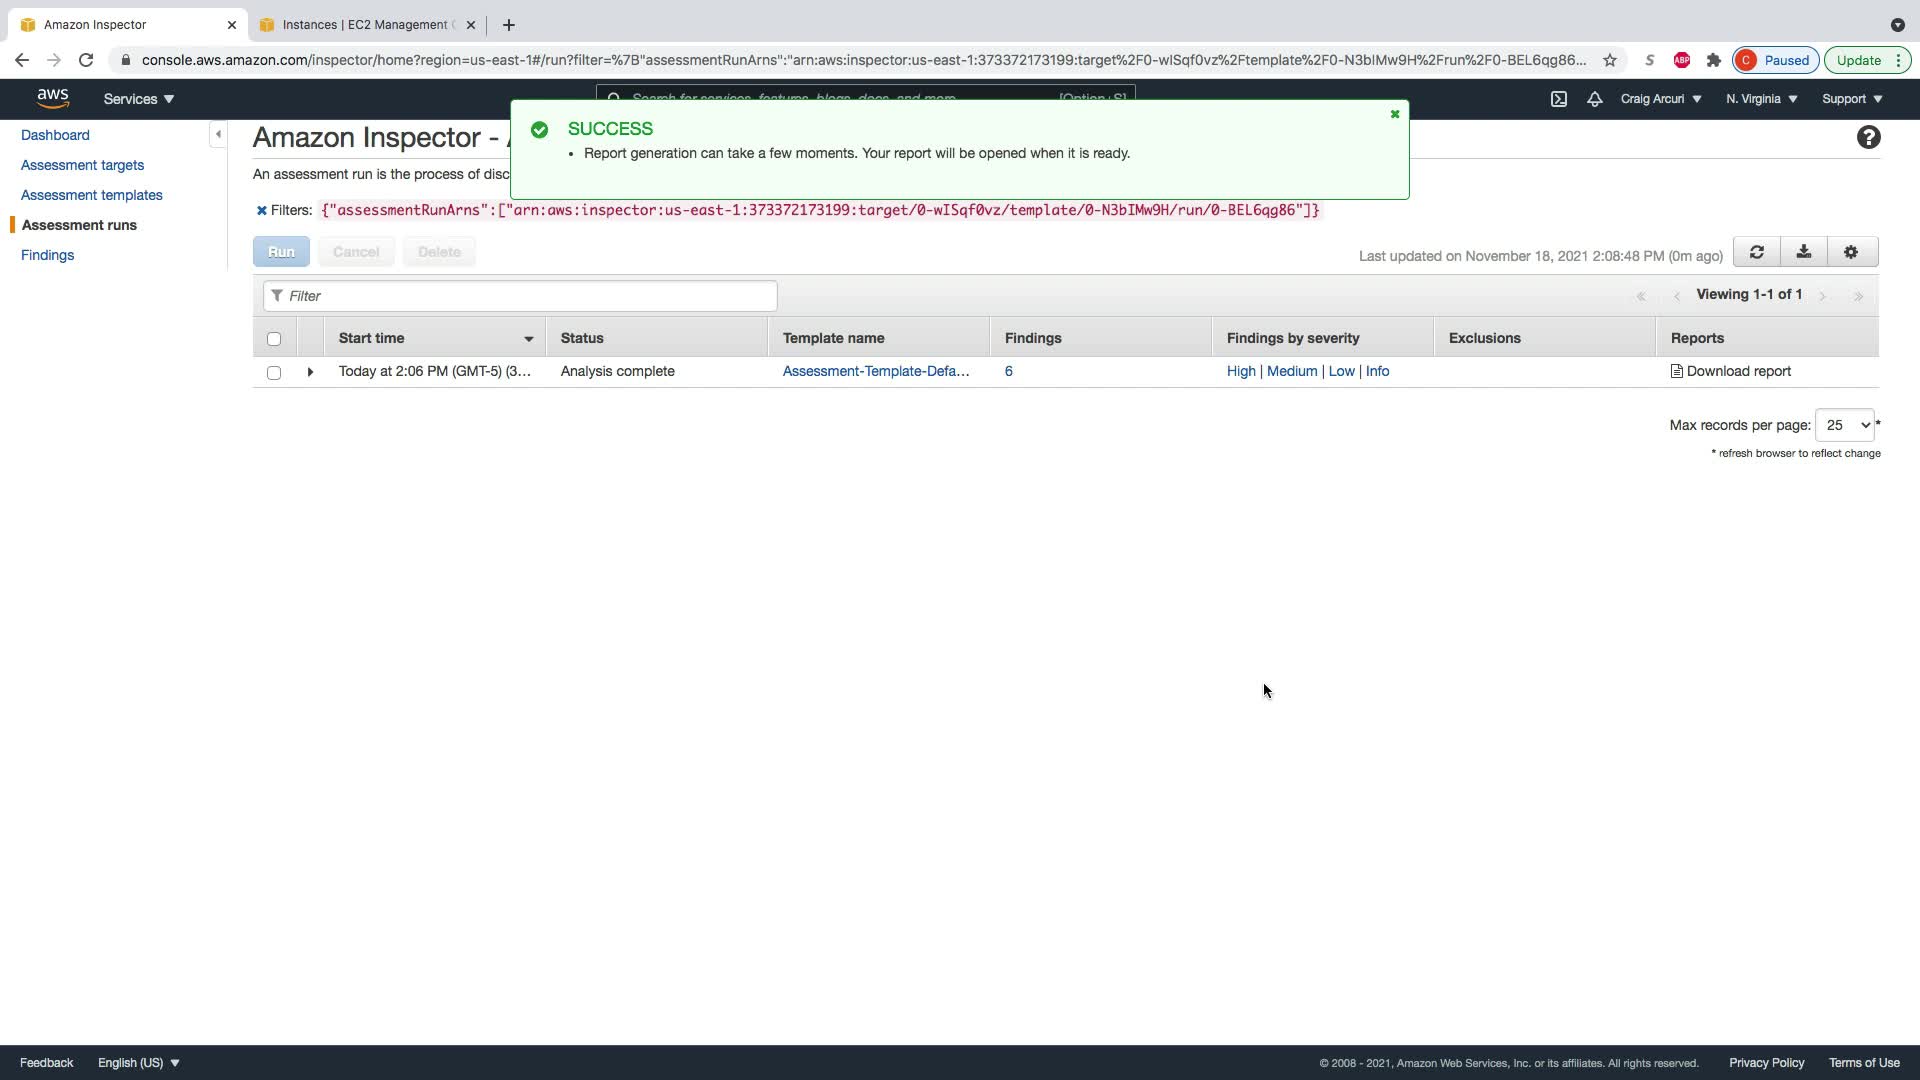
Task: Collapse the left navigation sidebar arrow
Action: click(218, 134)
